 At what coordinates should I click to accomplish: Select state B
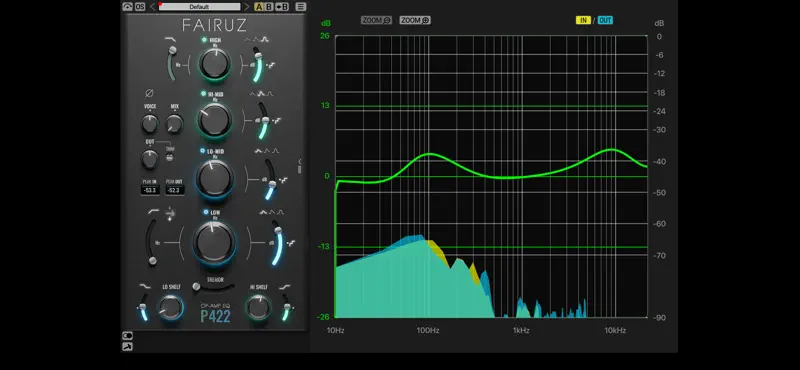[x=268, y=7]
